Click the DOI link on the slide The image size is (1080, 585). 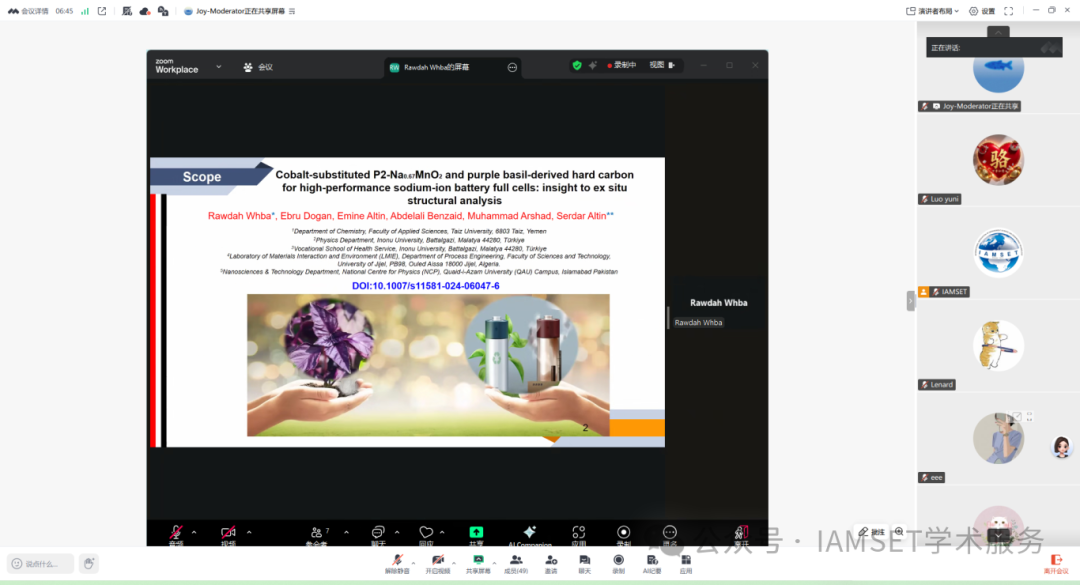coord(425,286)
